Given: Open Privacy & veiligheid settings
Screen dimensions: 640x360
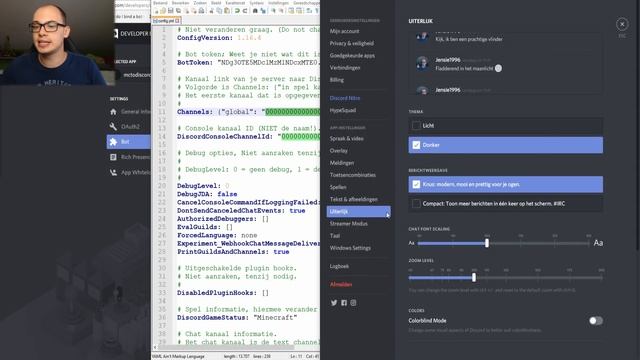Looking at the screenshot, I should (x=351, y=43).
